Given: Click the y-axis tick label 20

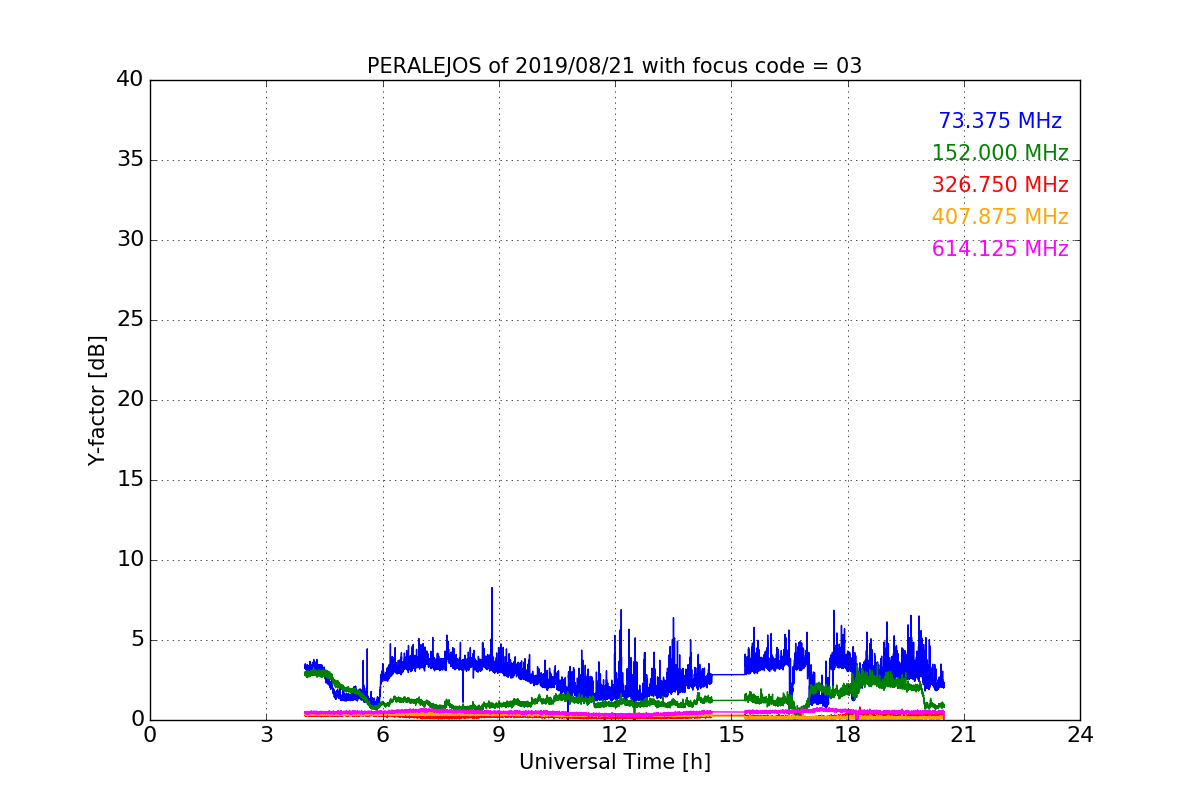Looking at the screenshot, I should coord(130,400).
